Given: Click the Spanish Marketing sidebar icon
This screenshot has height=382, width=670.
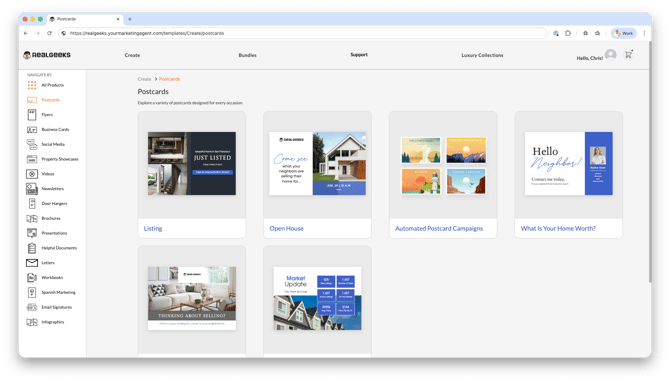Looking at the screenshot, I should (x=32, y=292).
